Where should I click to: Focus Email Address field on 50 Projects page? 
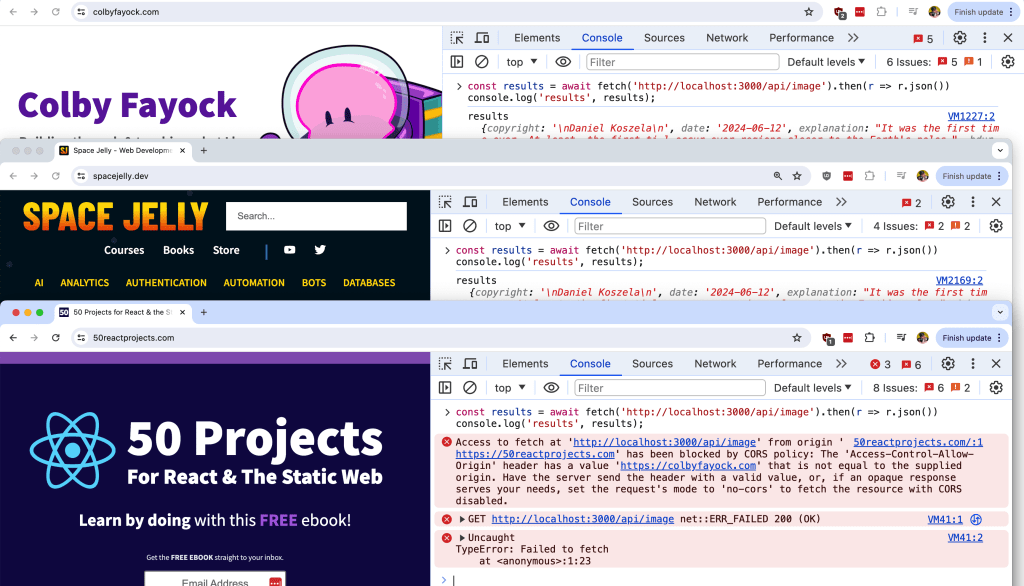pos(215,581)
